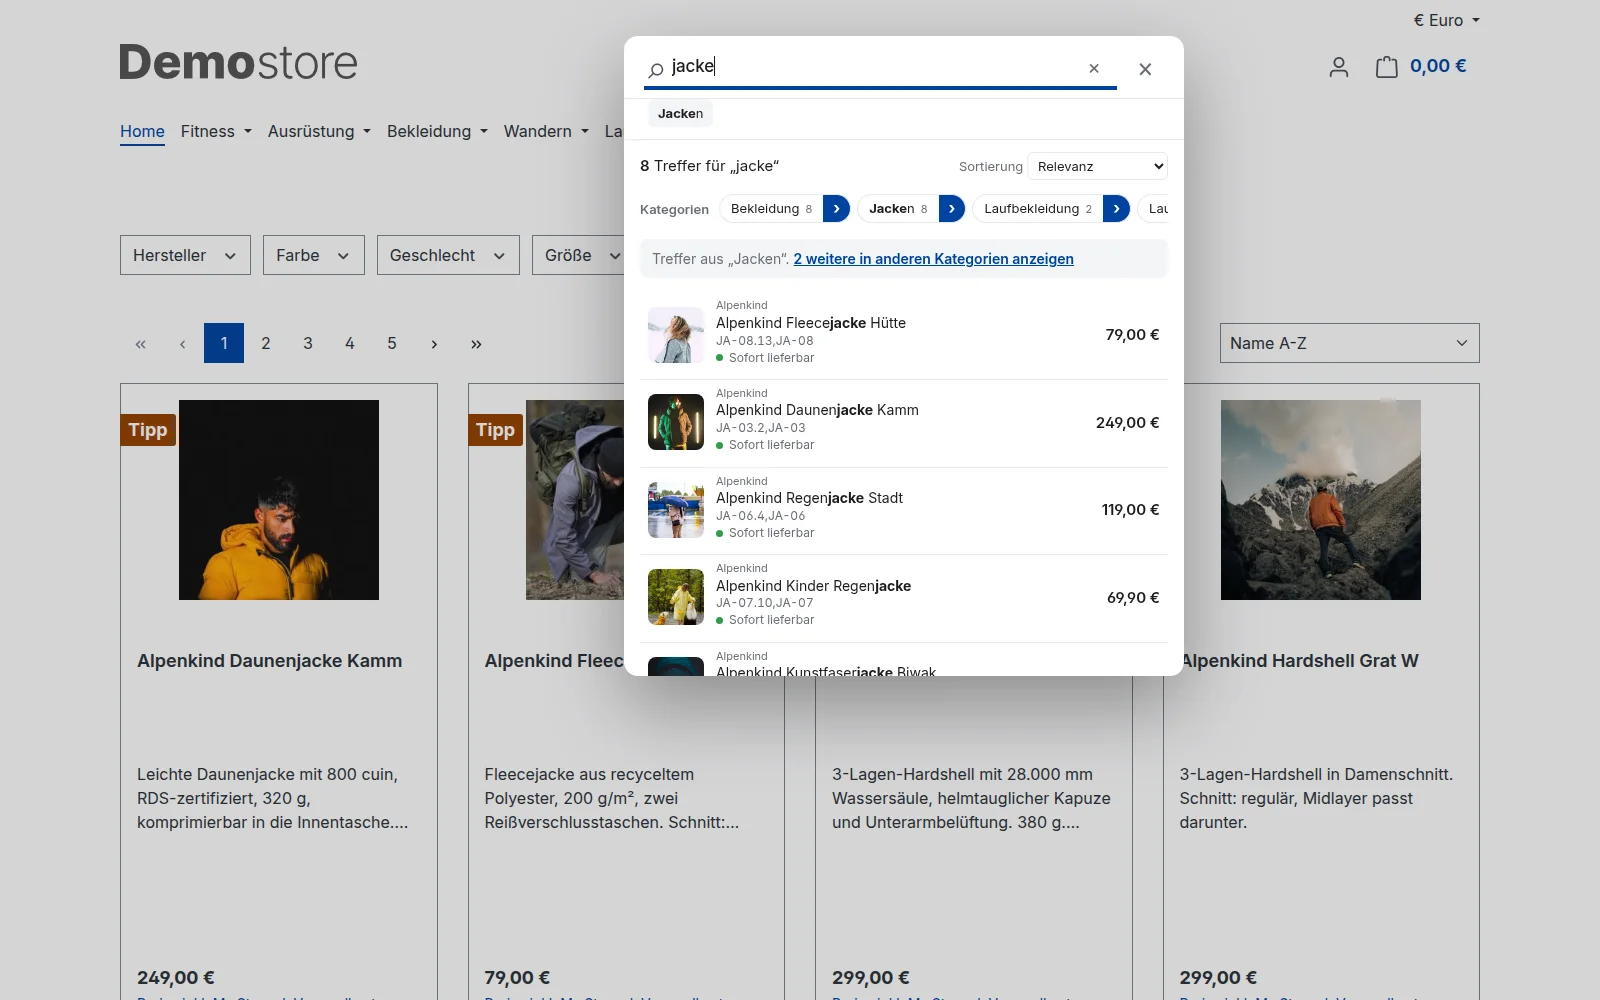Image resolution: width=1600 pixels, height=1000 pixels.
Task: Go to last page with double-right arrow
Action: [x=476, y=343]
